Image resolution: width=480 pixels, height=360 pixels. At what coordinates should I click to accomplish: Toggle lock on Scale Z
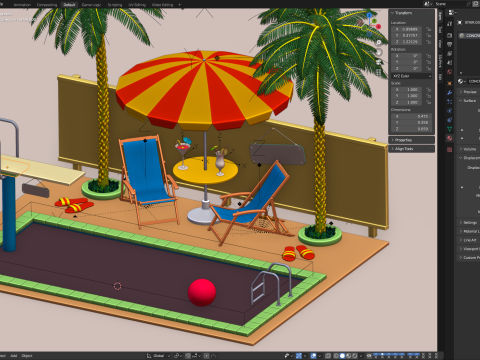click(x=428, y=102)
